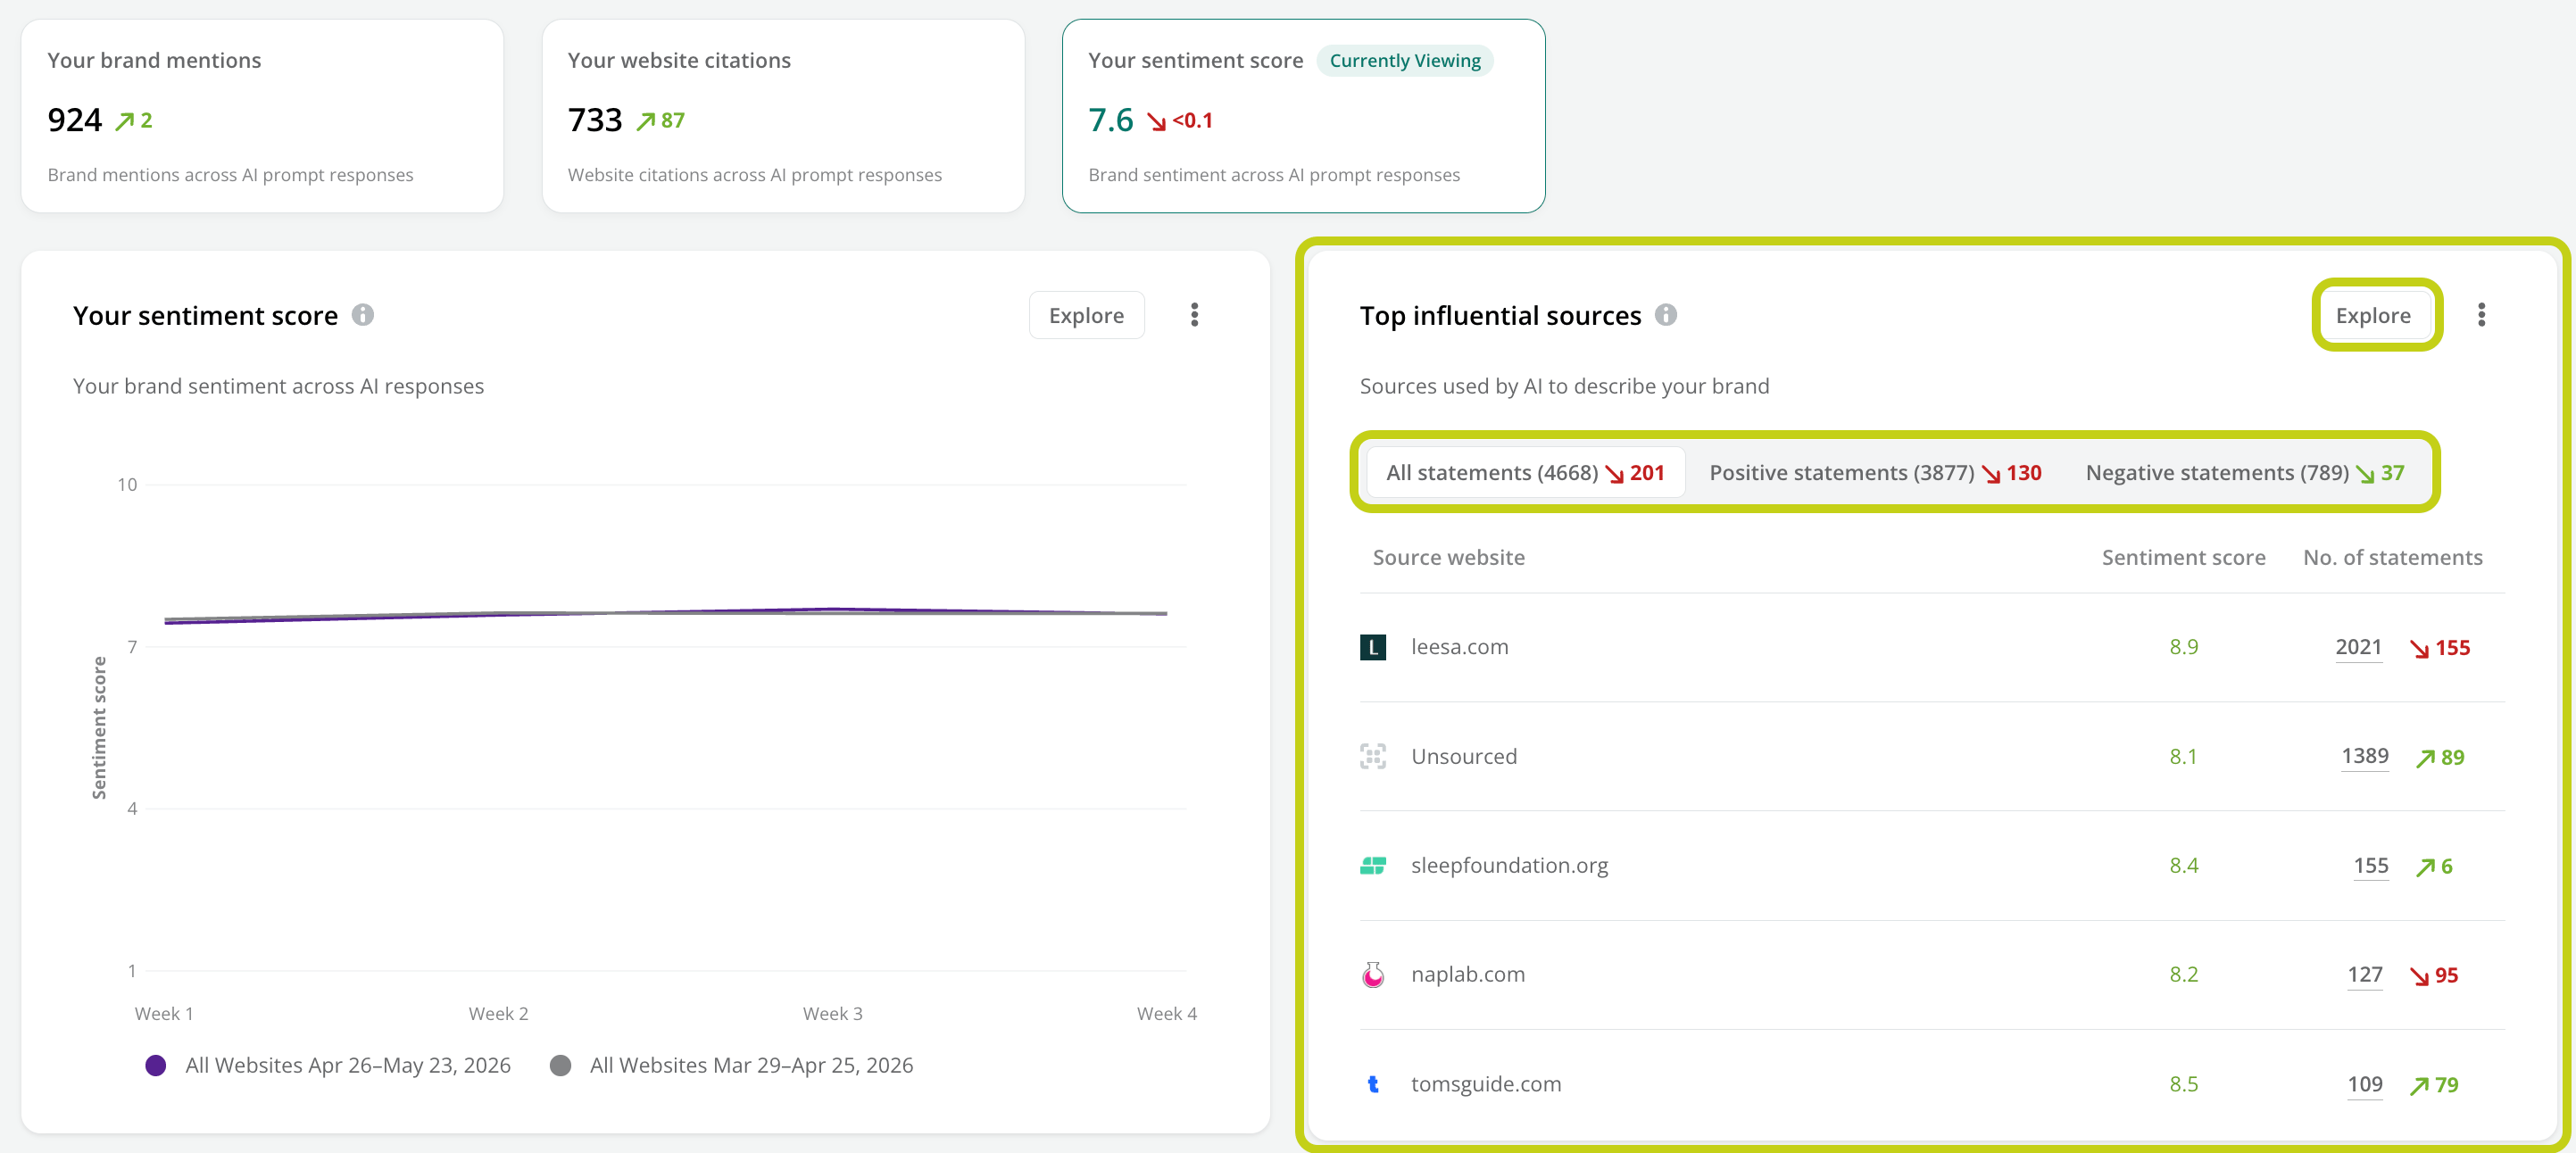The height and width of the screenshot is (1153, 2576).
Task: Click the 7.6 sentiment score value
Action: click(x=1110, y=120)
